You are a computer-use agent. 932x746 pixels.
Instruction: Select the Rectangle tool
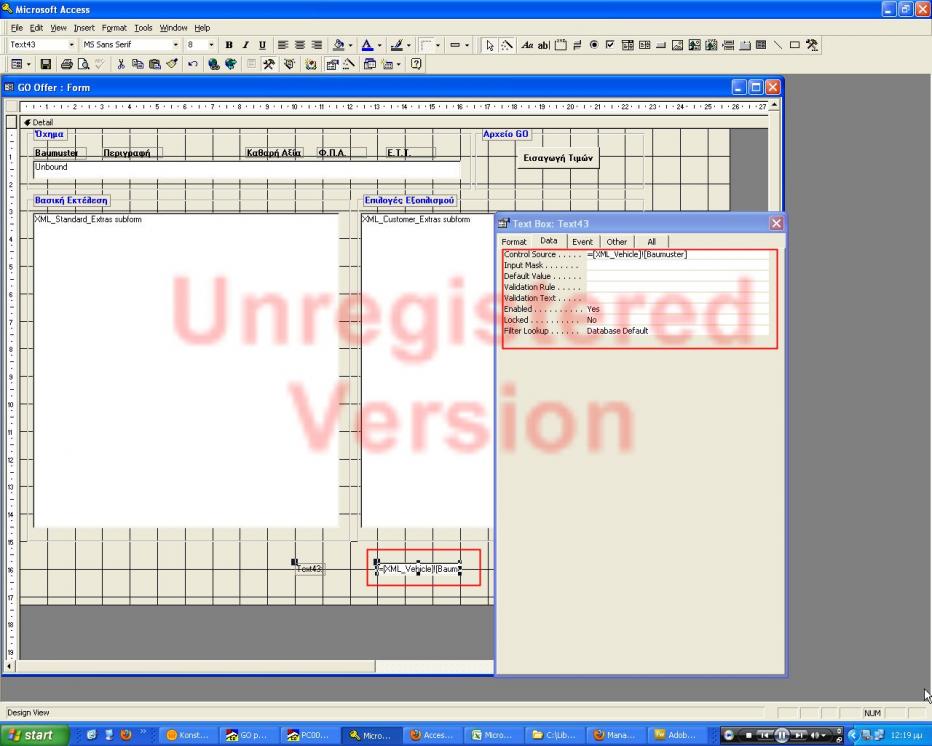(795, 45)
